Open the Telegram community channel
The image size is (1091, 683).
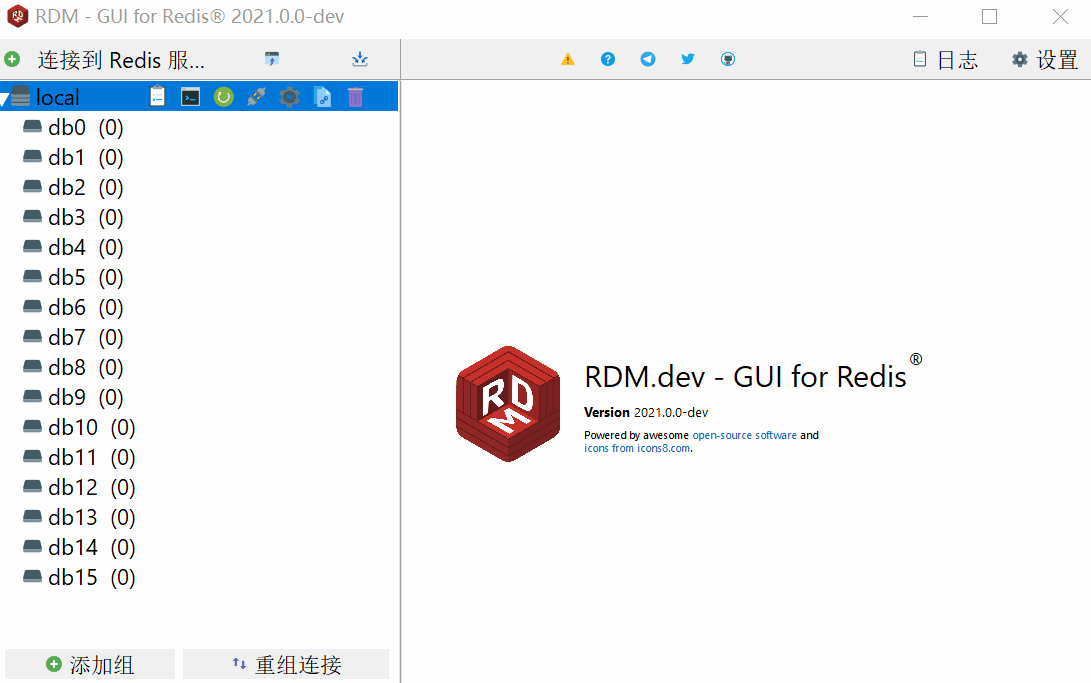[648, 59]
